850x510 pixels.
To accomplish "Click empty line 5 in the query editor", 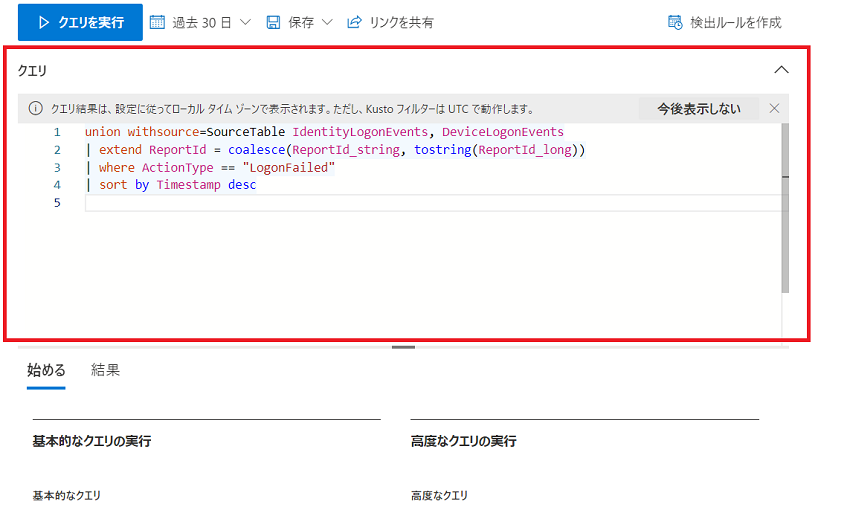I will pos(434,203).
